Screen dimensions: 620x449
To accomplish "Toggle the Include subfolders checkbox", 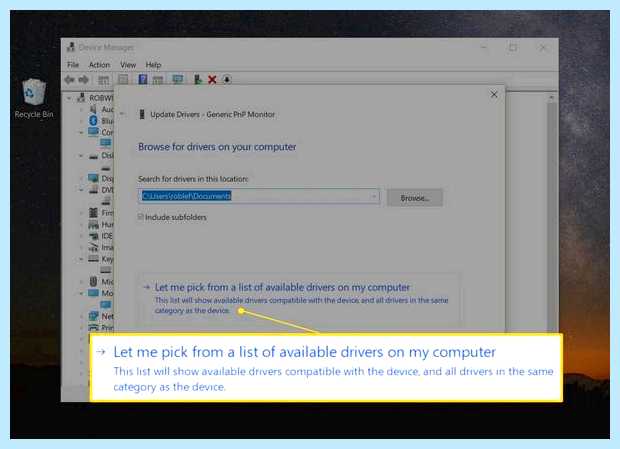I will tap(140, 217).
